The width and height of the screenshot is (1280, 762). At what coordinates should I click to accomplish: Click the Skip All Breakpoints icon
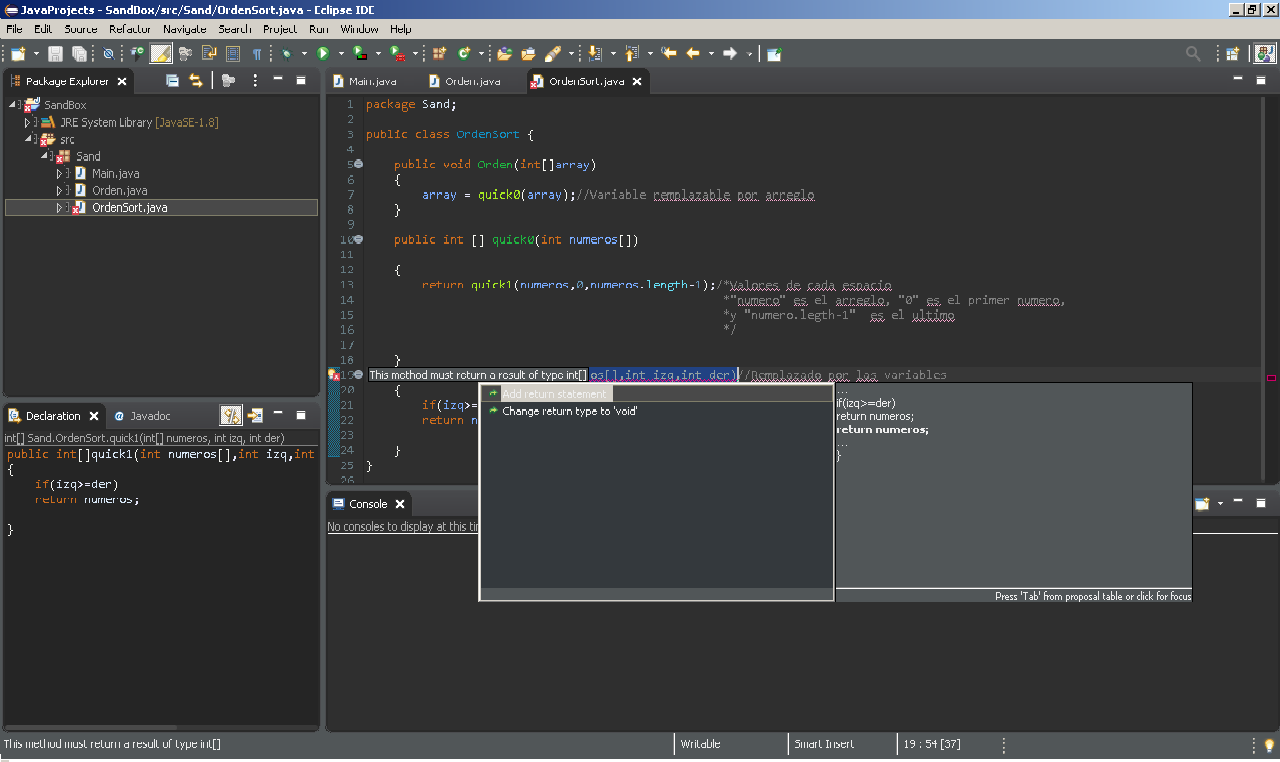pyautogui.click(x=108, y=53)
